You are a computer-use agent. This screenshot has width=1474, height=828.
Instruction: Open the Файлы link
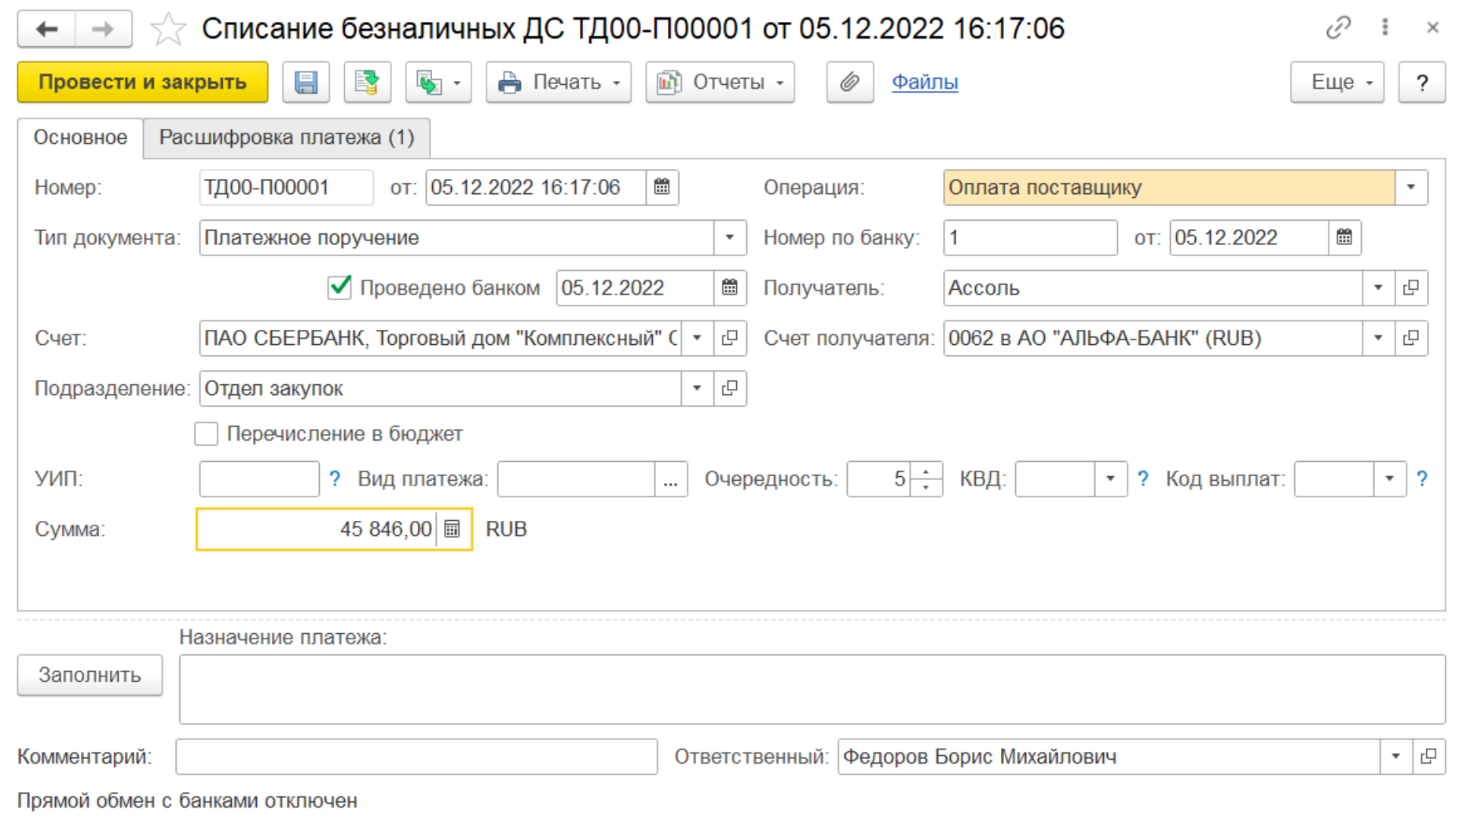pyautogui.click(x=924, y=82)
